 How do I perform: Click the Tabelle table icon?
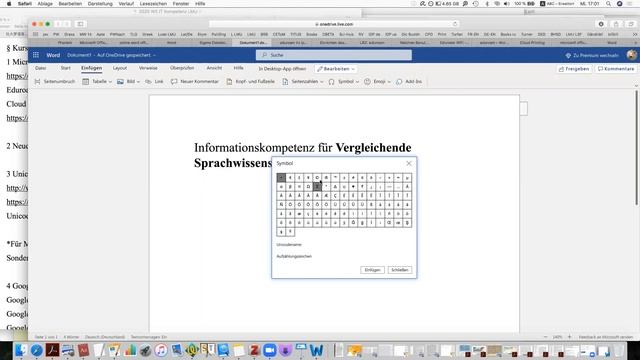[x=86, y=82]
